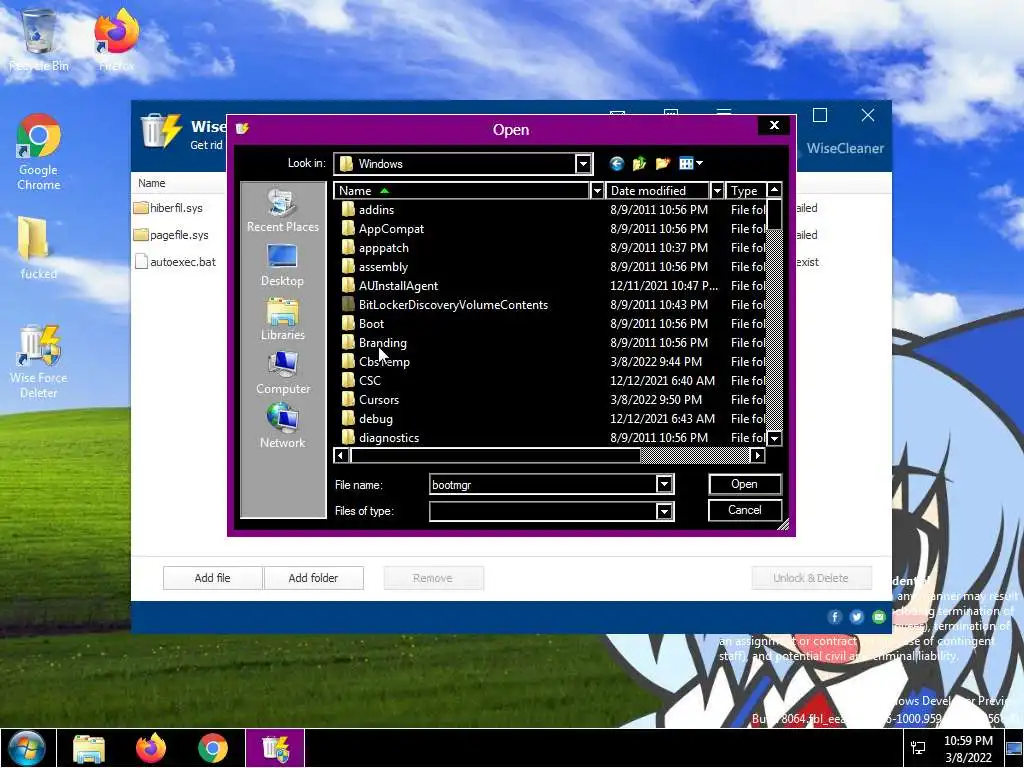Select Computer in the places sidebar
The width and height of the screenshot is (1024, 768).
pyautogui.click(x=283, y=373)
